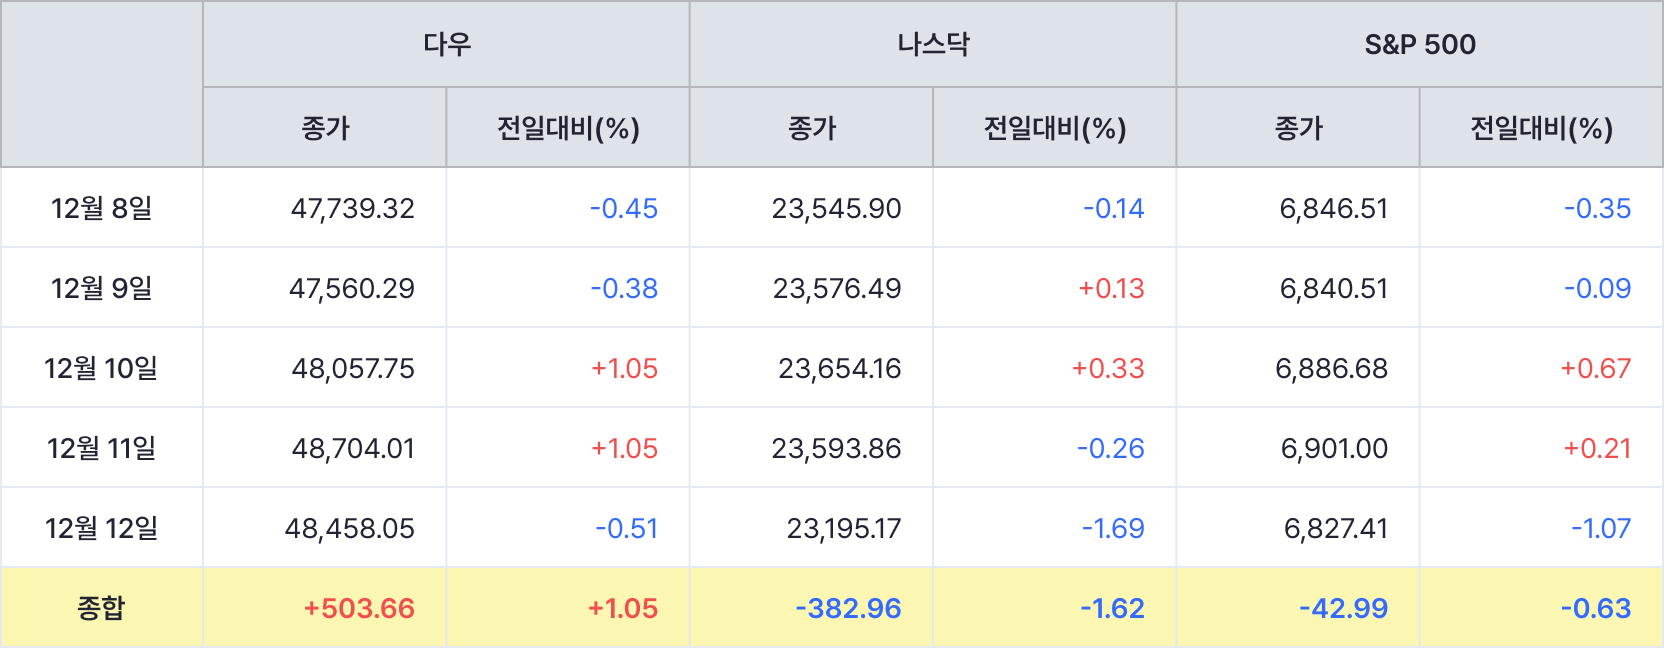Click the 다우 change value -0.38

pyautogui.click(x=624, y=288)
